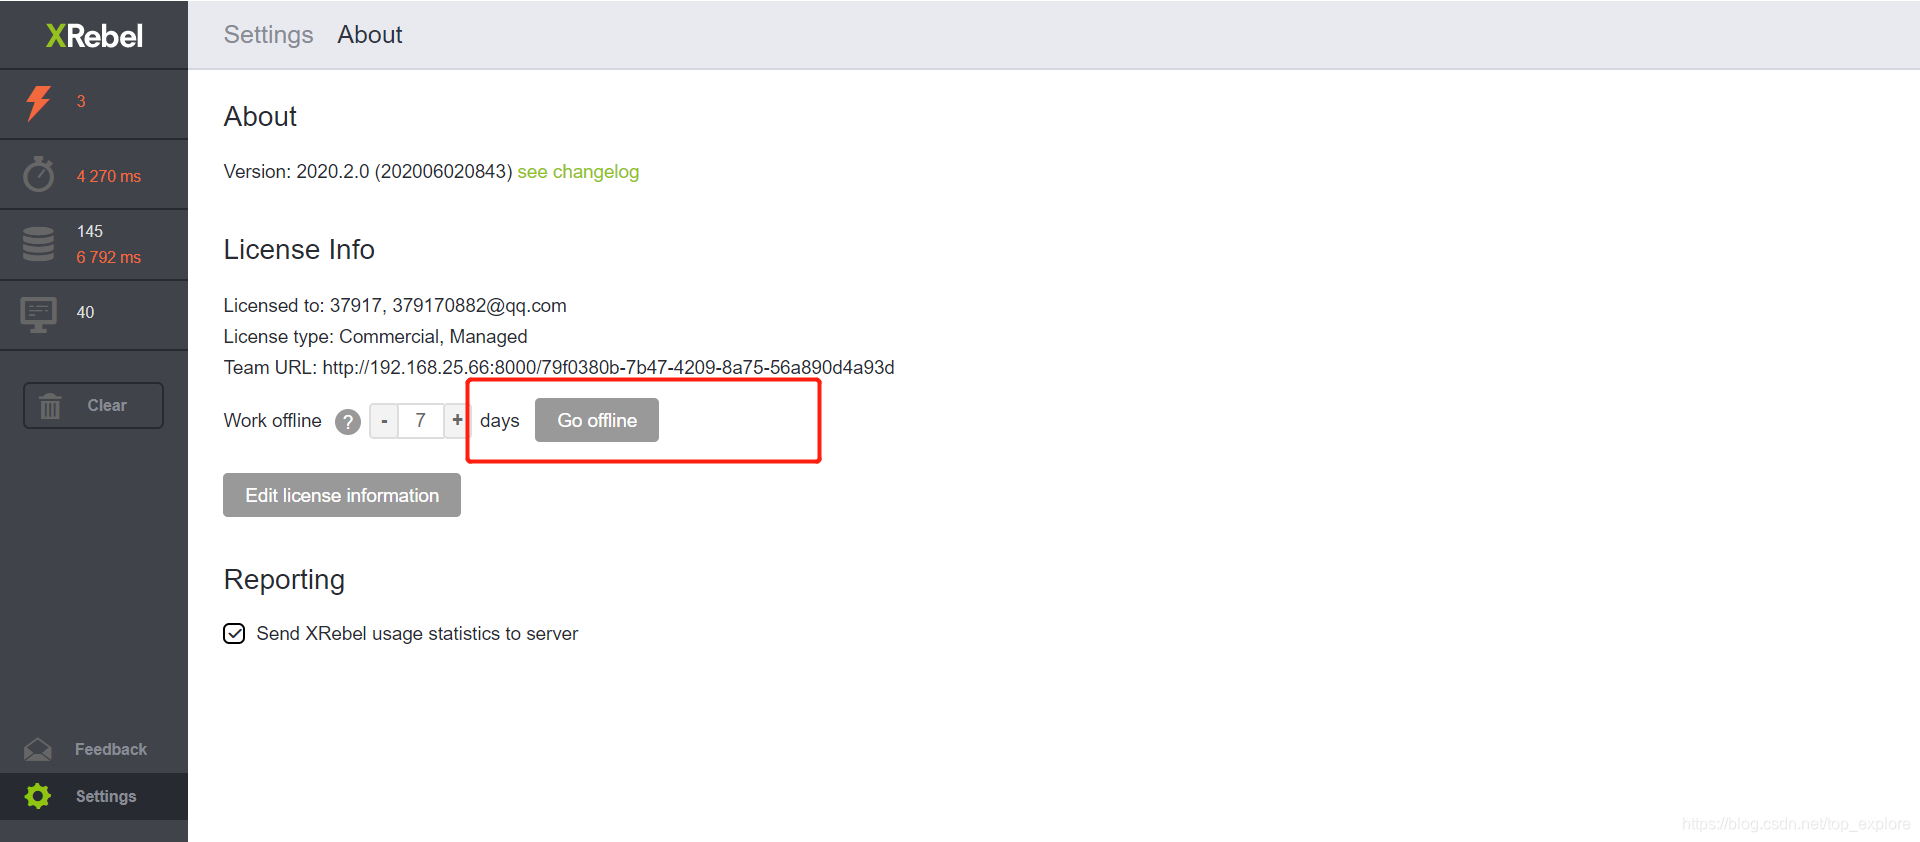Click the offline days number field
This screenshot has width=1920, height=842.
(421, 421)
